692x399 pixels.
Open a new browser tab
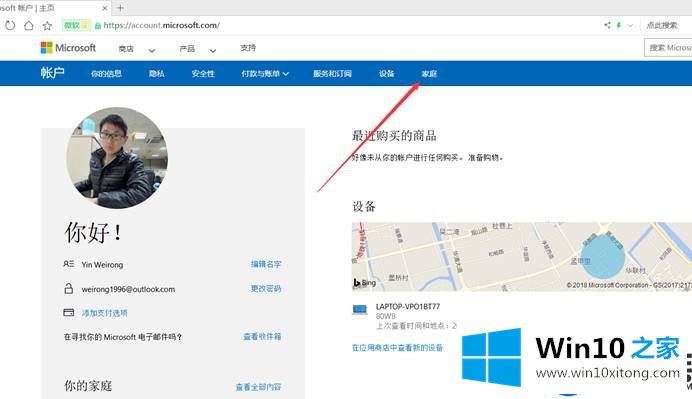pos(120,8)
